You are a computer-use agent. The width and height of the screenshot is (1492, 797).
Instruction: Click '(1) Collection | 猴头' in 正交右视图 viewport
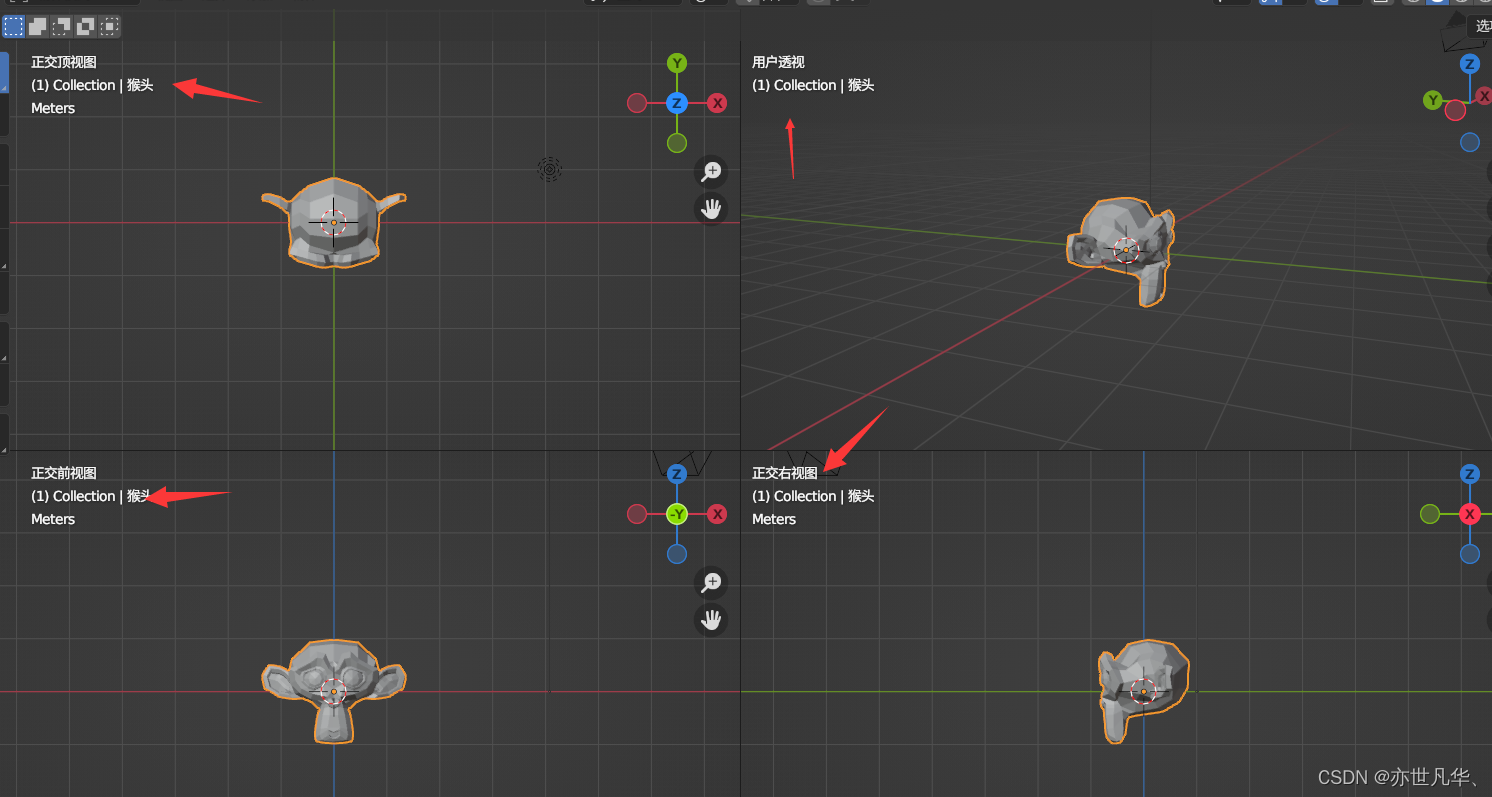click(x=813, y=496)
